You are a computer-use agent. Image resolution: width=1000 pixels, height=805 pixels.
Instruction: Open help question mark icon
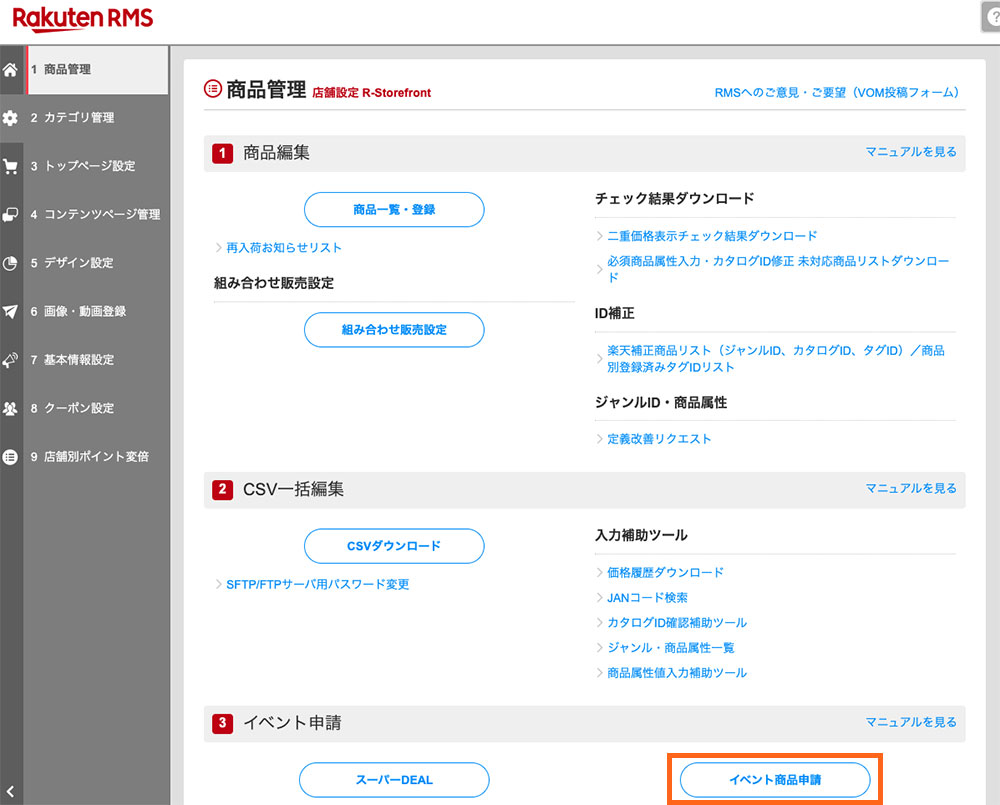991,17
